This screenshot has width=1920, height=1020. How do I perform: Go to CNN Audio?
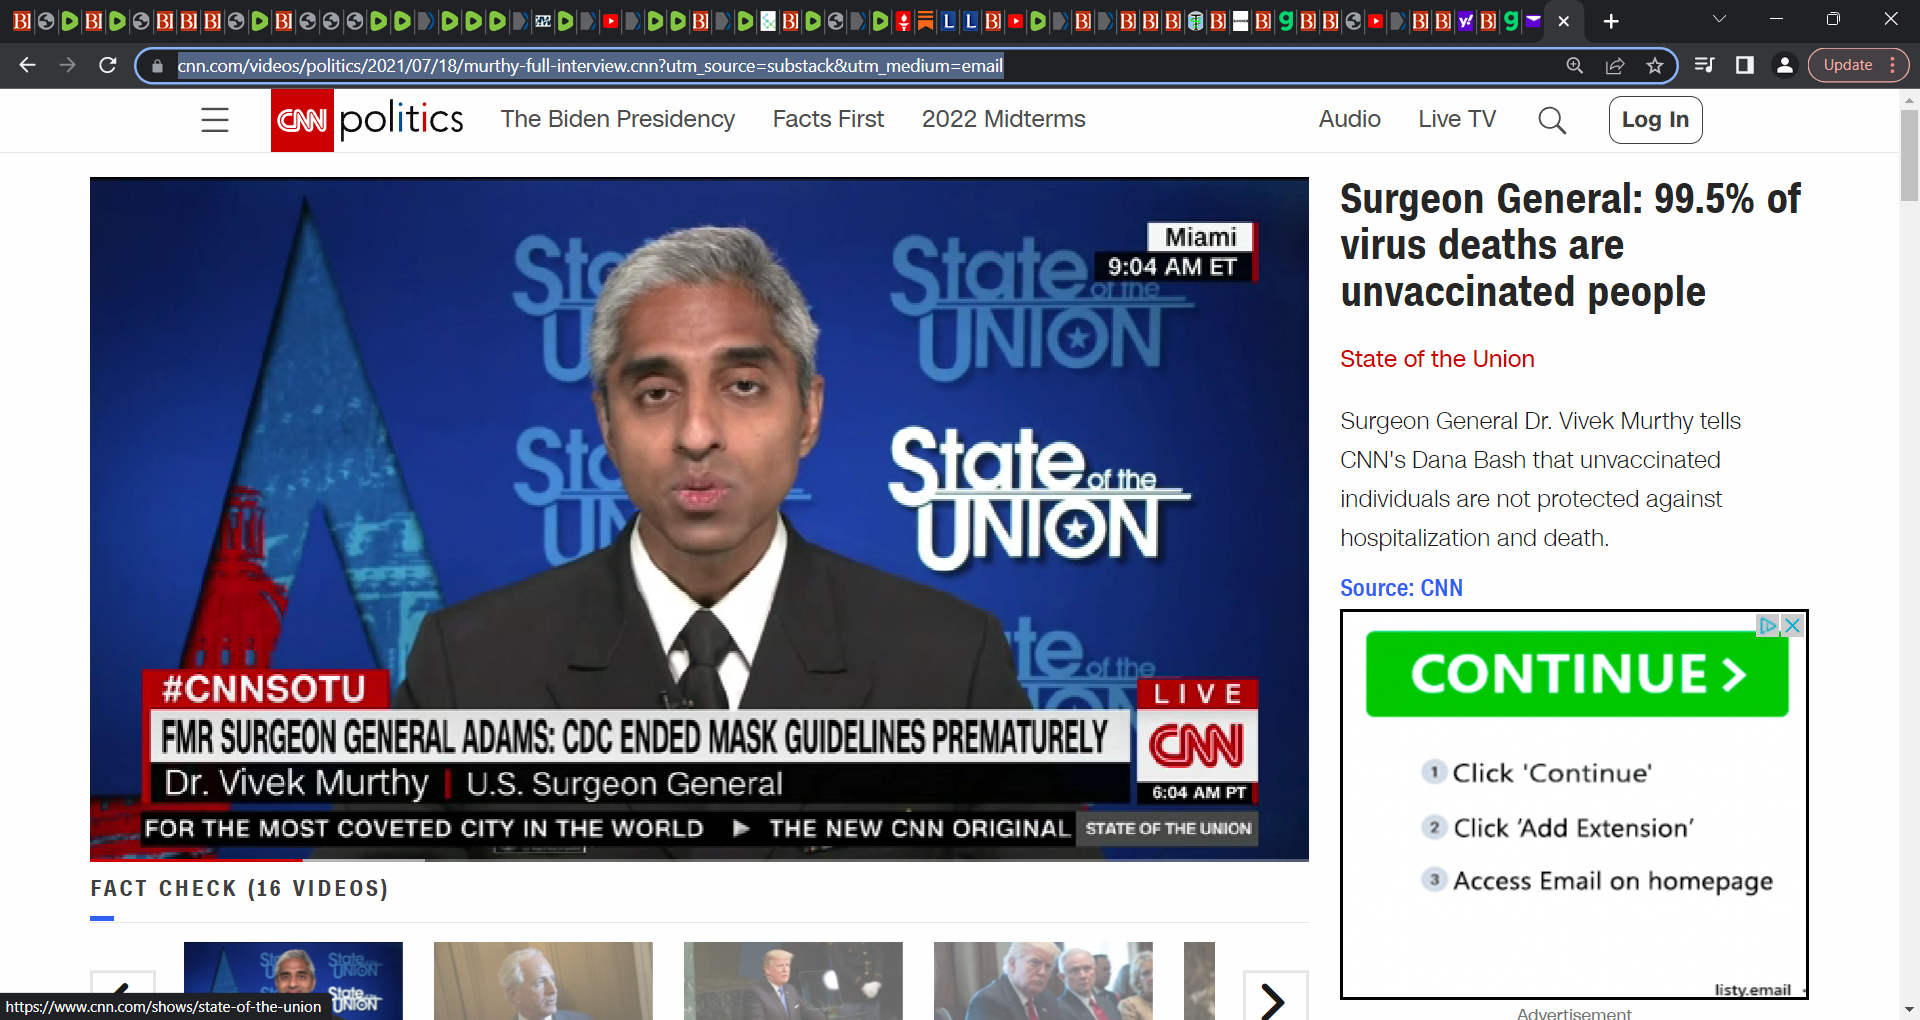point(1349,119)
